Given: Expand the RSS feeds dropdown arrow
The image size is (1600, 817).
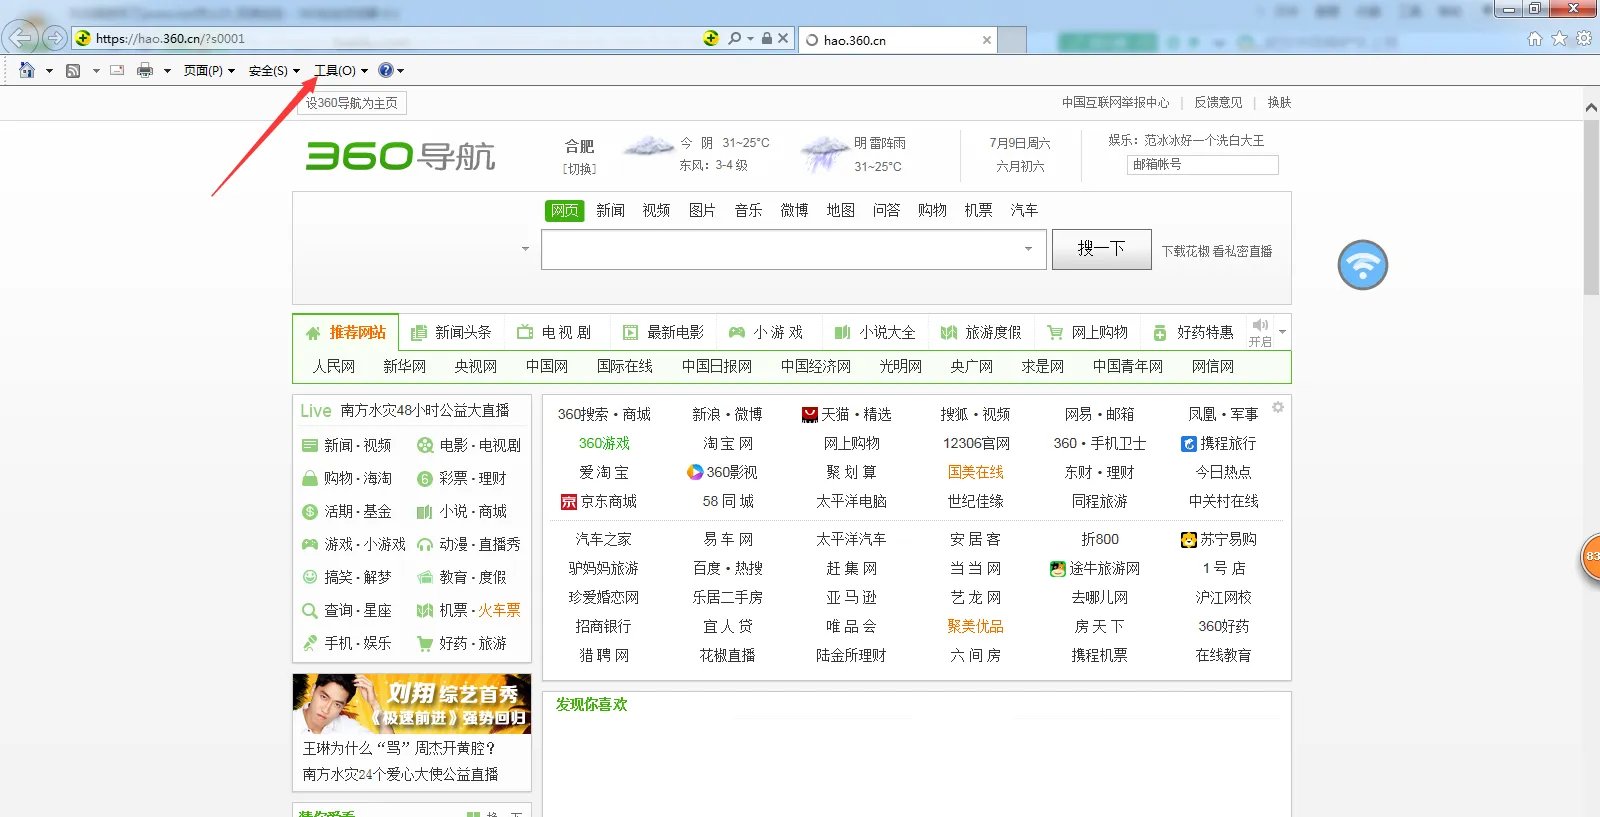Looking at the screenshot, I should tap(96, 71).
